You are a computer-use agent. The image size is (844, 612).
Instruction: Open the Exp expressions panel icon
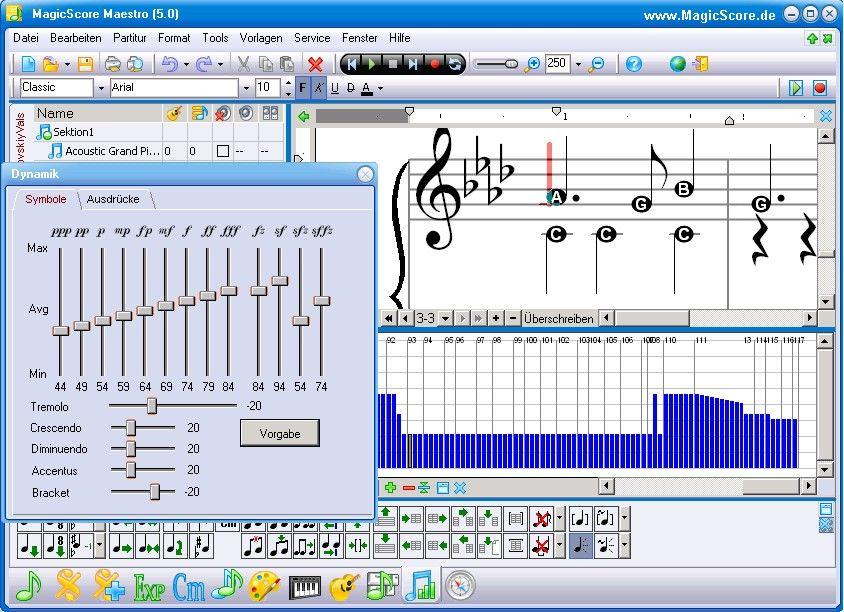click(149, 587)
